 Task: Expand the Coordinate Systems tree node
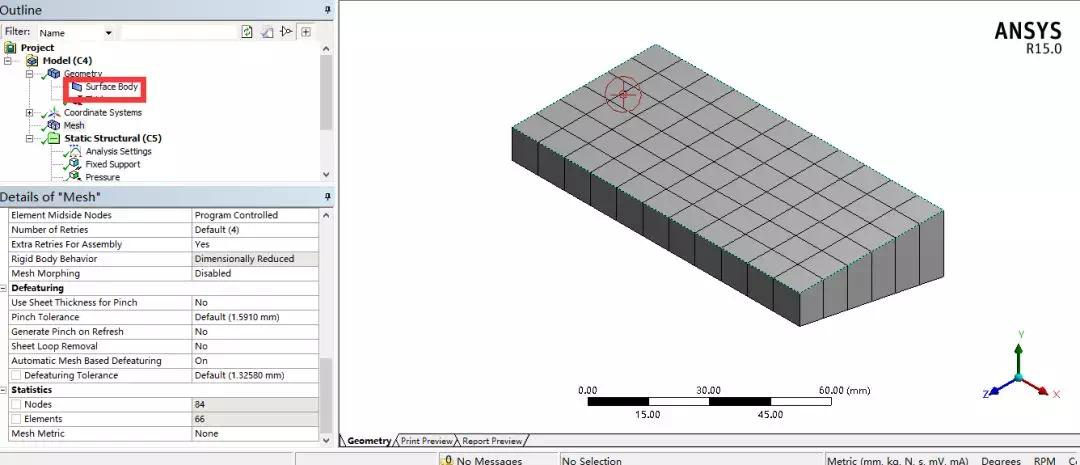point(28,112)
